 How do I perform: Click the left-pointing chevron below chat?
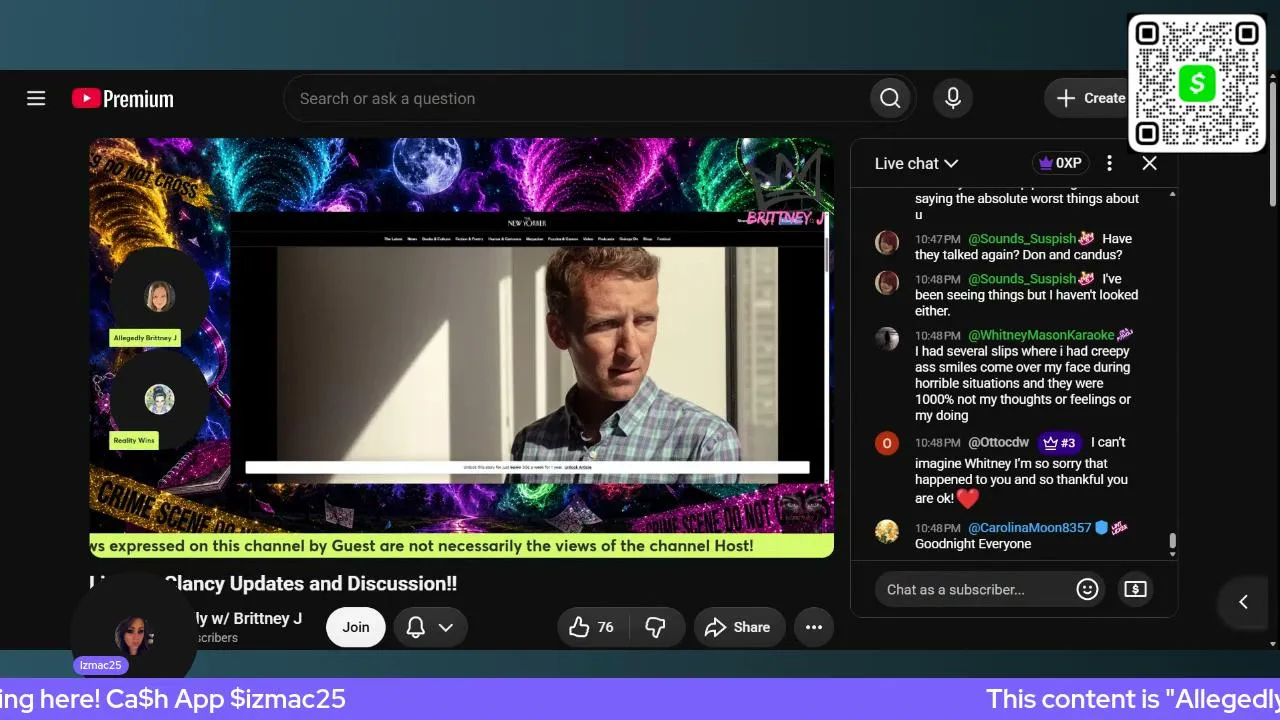1243,601
